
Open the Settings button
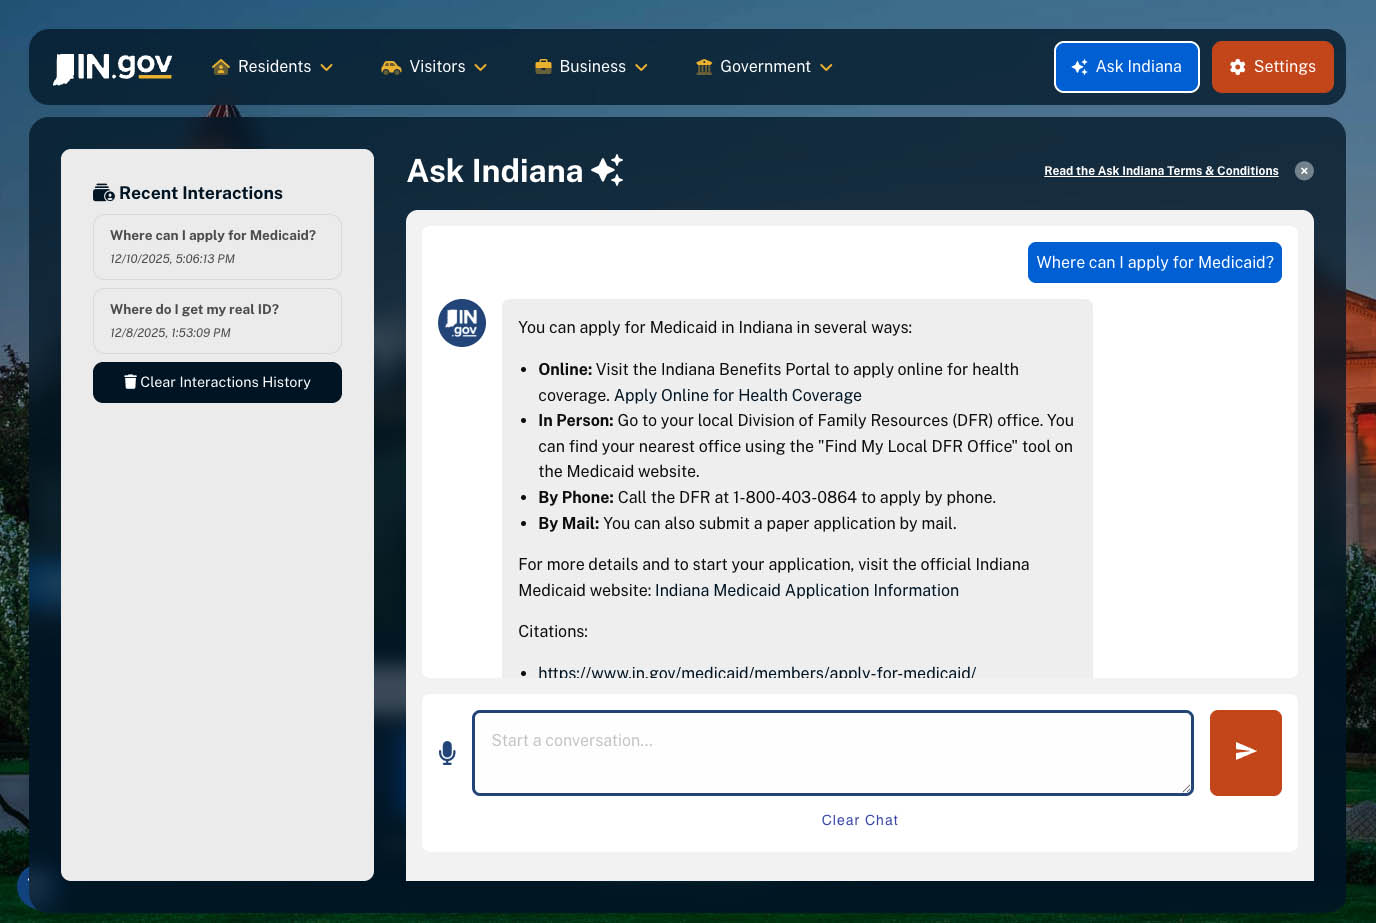point(1272,67)
